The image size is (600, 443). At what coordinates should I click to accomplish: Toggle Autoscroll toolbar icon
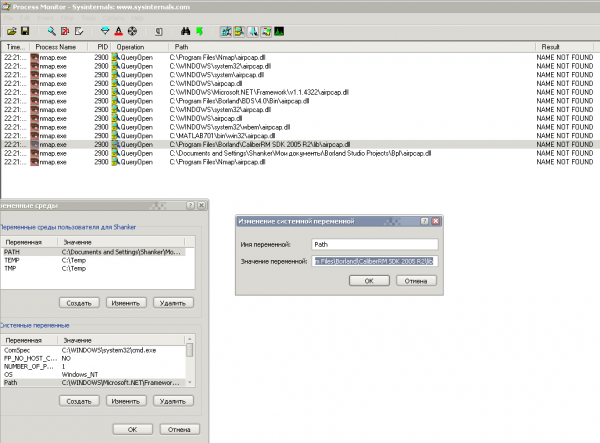click(65, 31)
